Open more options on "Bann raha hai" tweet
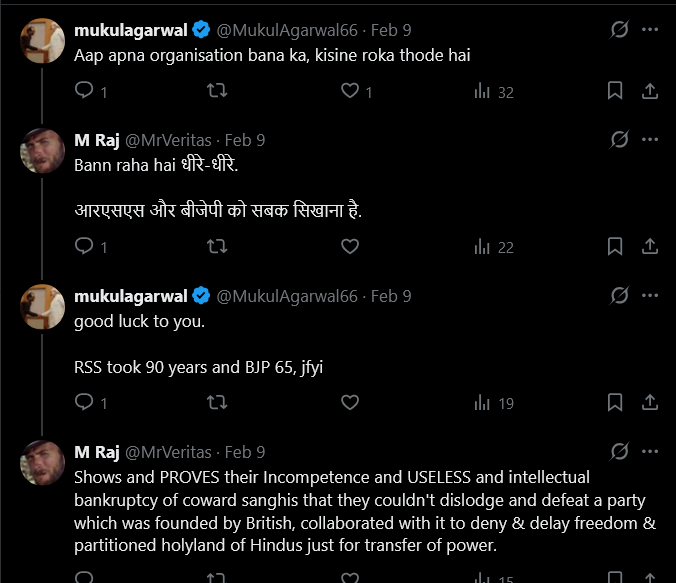 coord(651,140)
